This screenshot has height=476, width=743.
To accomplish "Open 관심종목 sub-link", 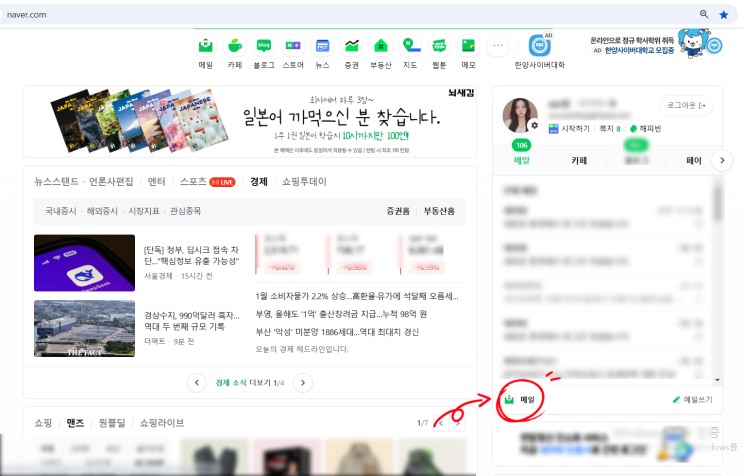I will 185,211.
